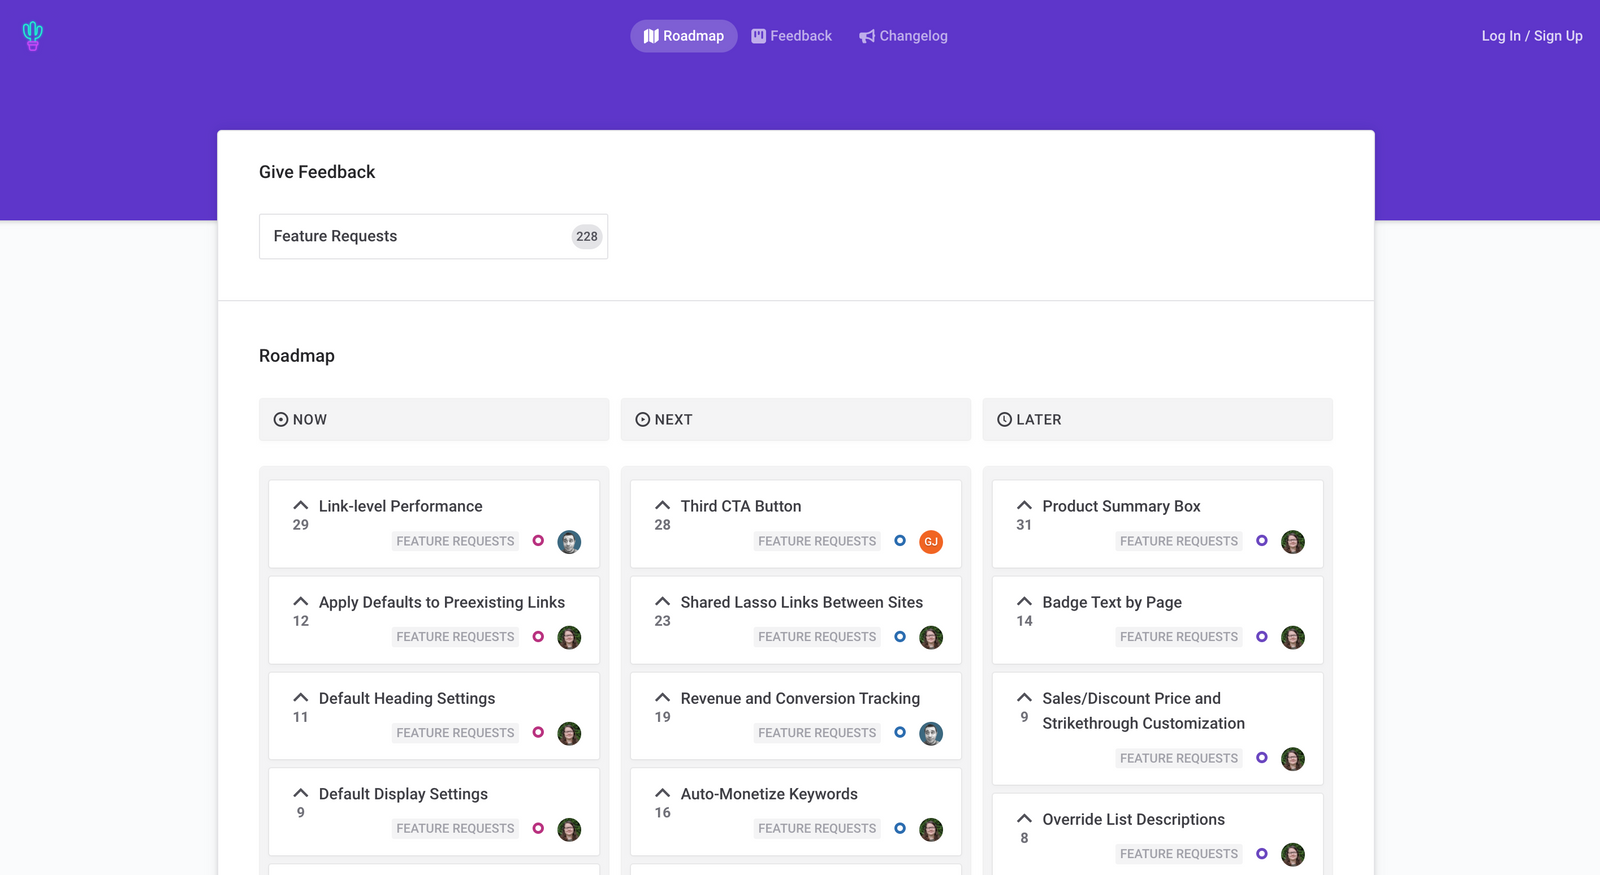
Task: Upvote Sales/Discount Price and Strikethrough Customization
Action: (x=1024, y=698)
